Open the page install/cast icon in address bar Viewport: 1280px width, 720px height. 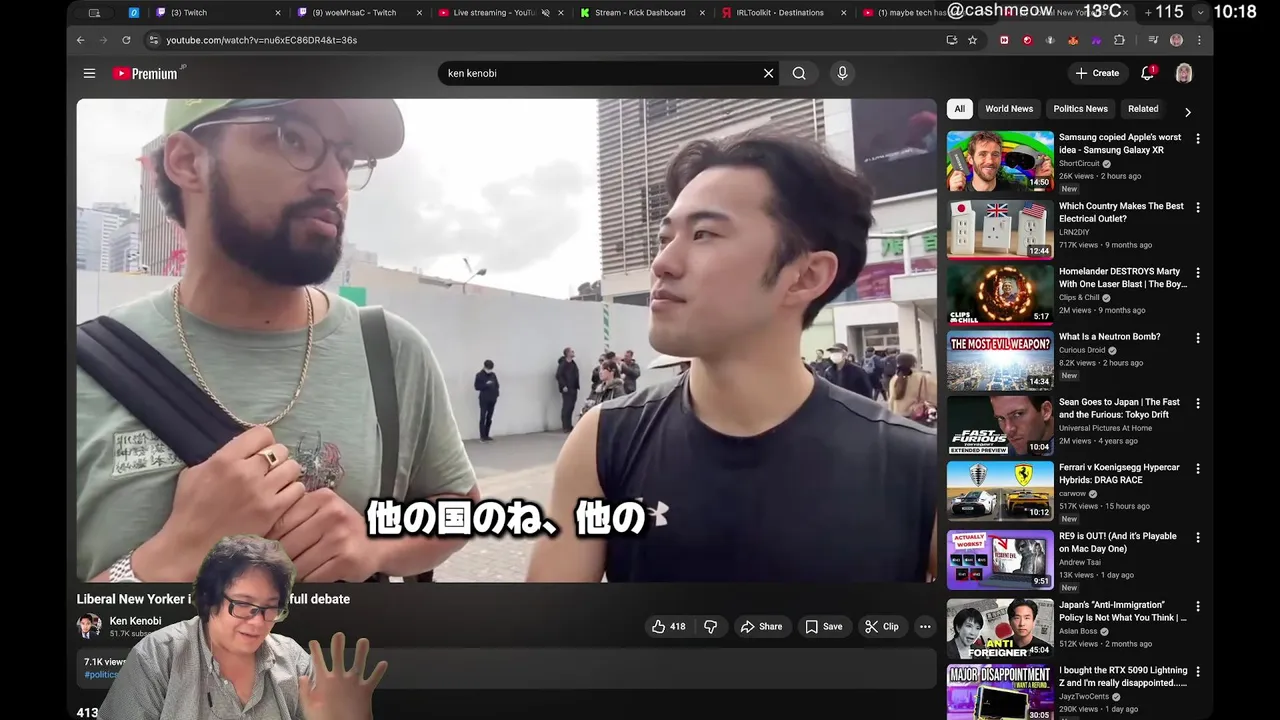[x=951, y=40]
